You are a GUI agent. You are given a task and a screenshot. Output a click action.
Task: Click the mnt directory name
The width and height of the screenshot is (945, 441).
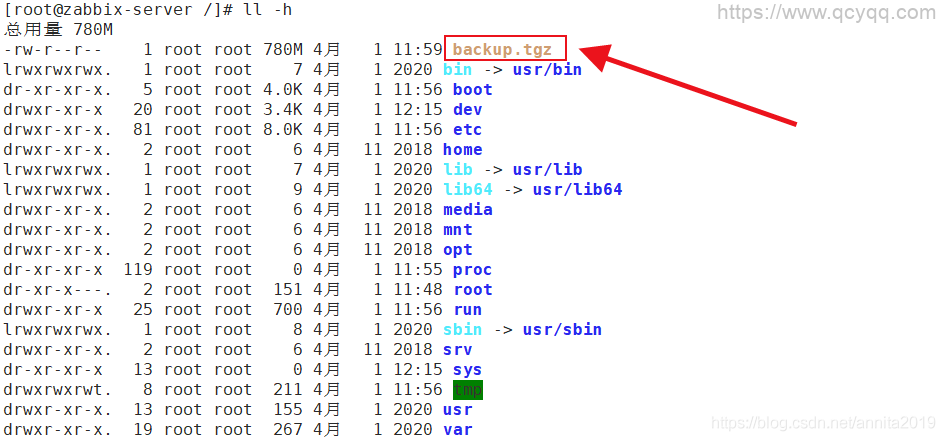pyautogui.click(x=457, y=230)
